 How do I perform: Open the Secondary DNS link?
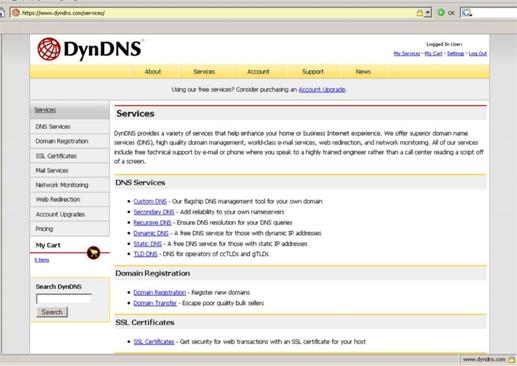click(154, 212)
